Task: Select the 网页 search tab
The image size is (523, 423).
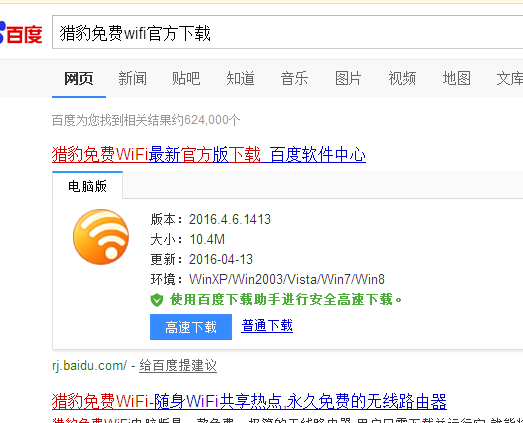Action: click(79, 79)
